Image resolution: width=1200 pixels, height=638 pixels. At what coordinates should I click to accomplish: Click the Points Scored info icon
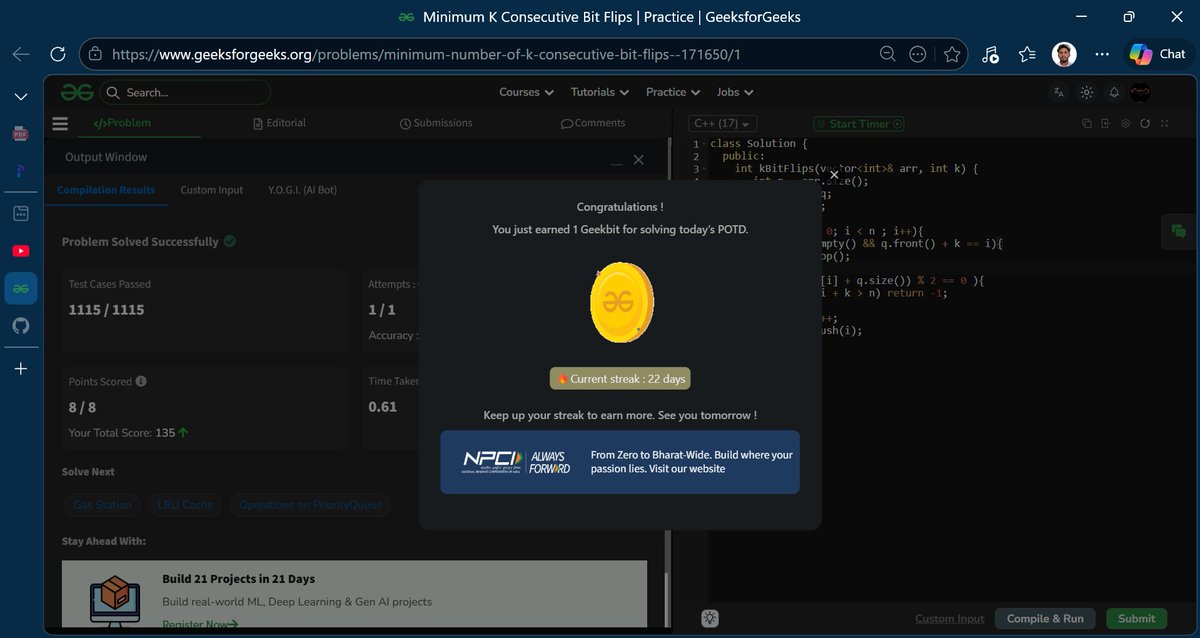pyautogui.click(x=141, y=381)
